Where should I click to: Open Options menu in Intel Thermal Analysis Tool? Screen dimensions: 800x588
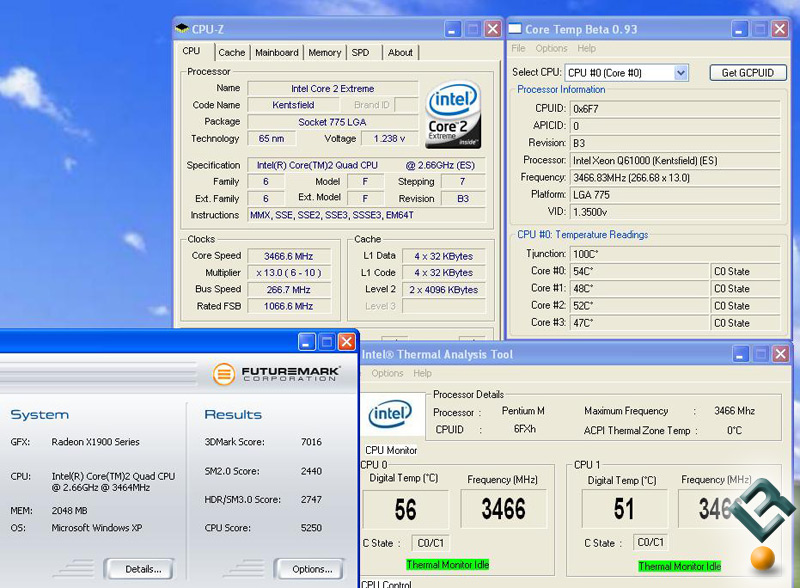coord(387,373)
